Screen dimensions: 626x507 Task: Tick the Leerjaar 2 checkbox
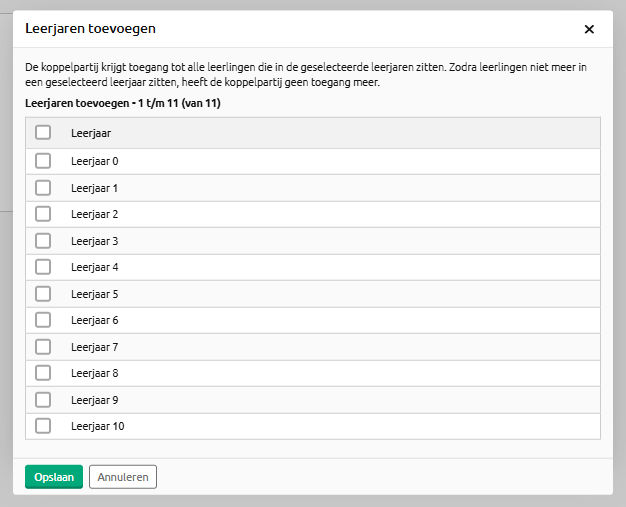(x=43, y=214)
